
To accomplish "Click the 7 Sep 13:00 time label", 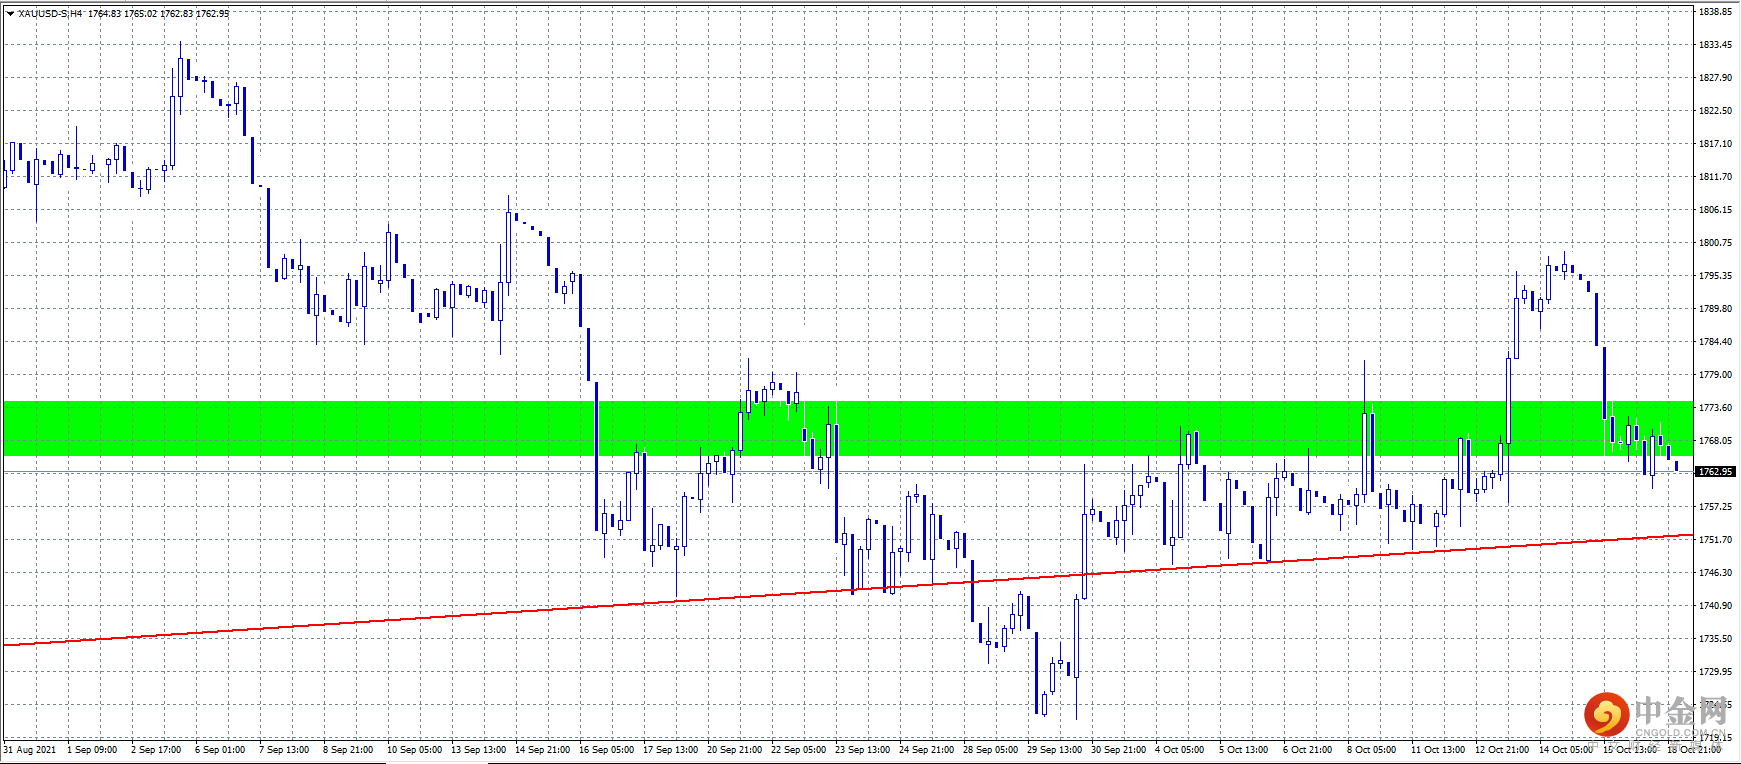I will [x=284, y=750].
